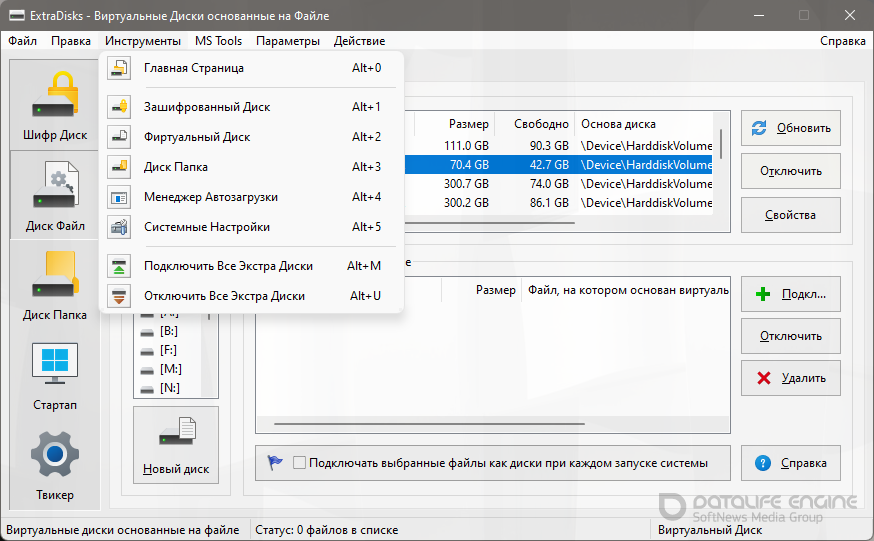The image size is (874, 541).
Task: Click the Системные Настройки menu icon
Action: (x=119, y=227)
